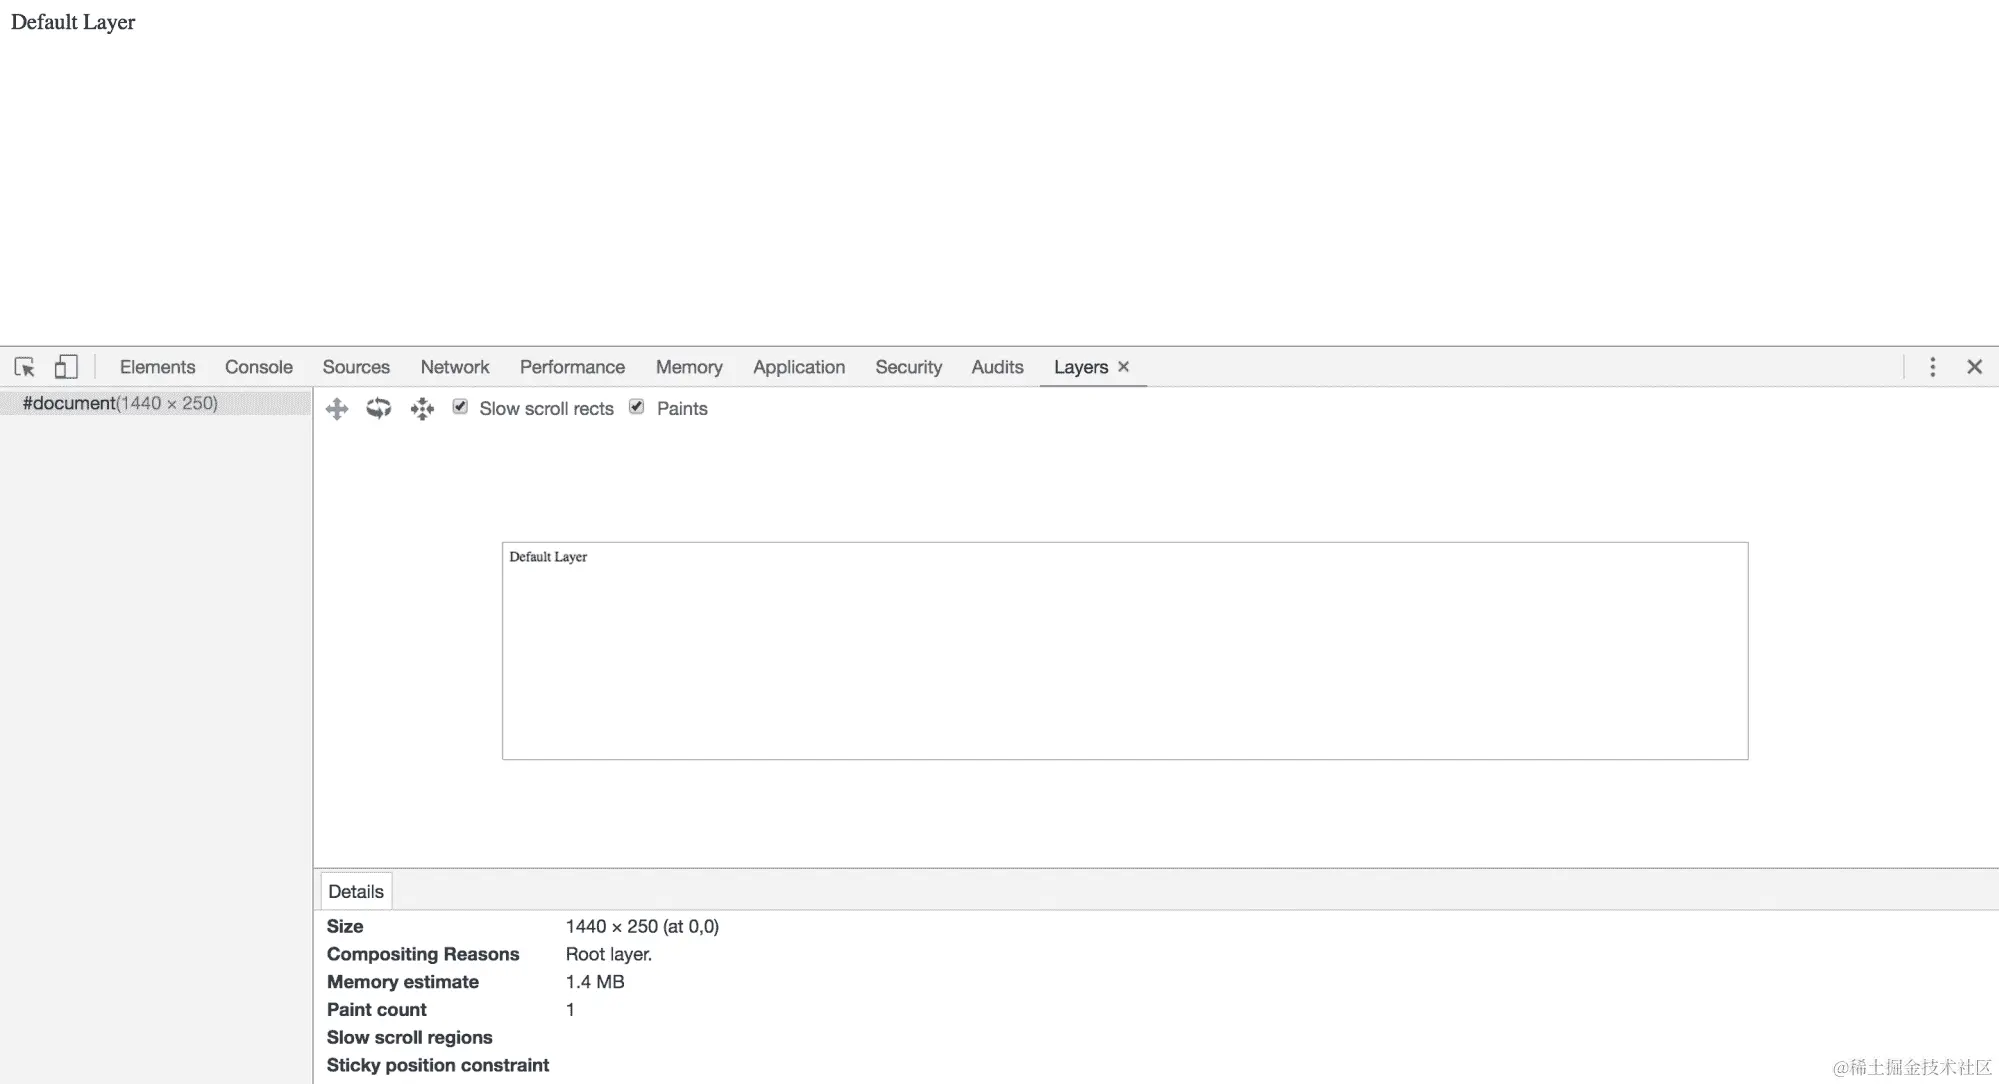Click the Details tab

356,892
